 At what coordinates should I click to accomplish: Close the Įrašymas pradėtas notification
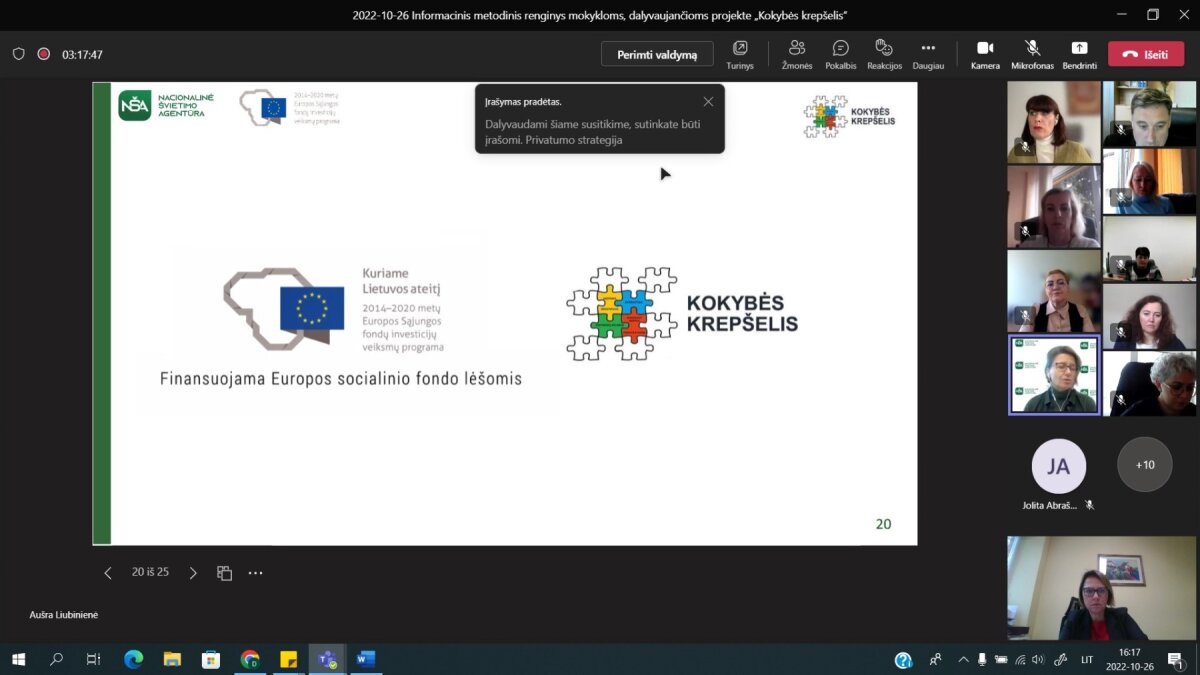tap(708, 101)
